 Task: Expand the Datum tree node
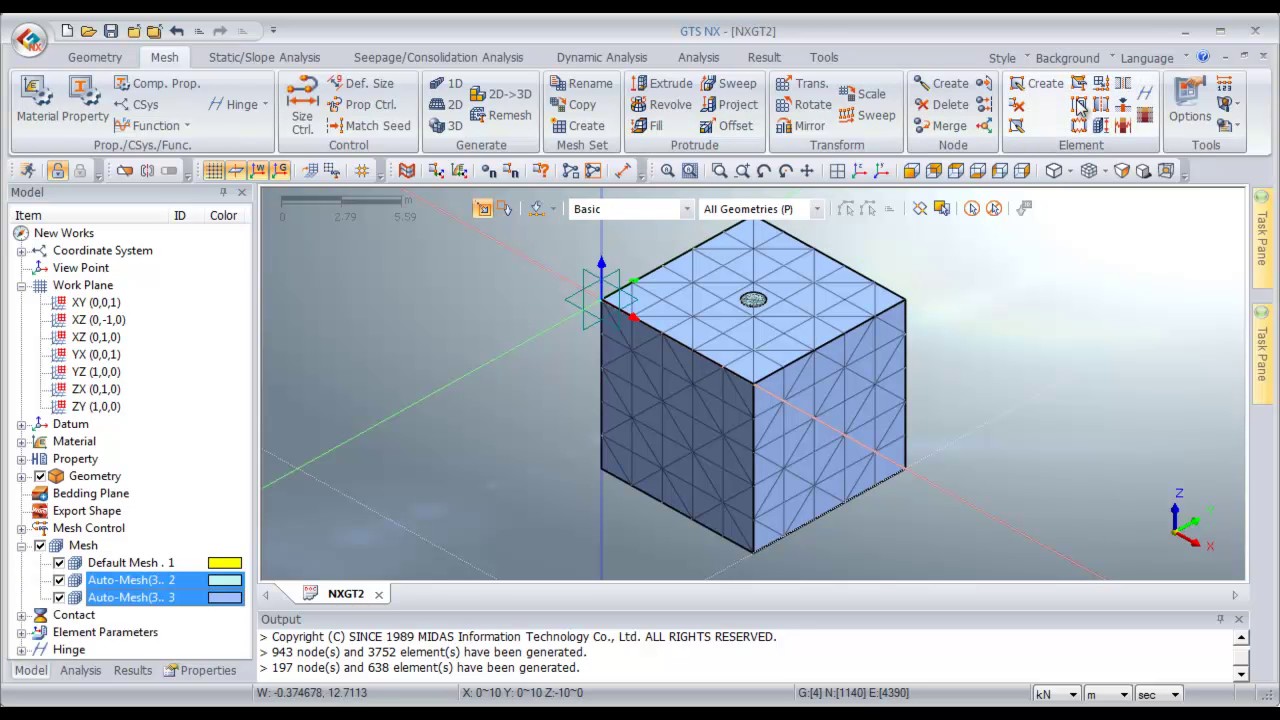click(21, 424)
